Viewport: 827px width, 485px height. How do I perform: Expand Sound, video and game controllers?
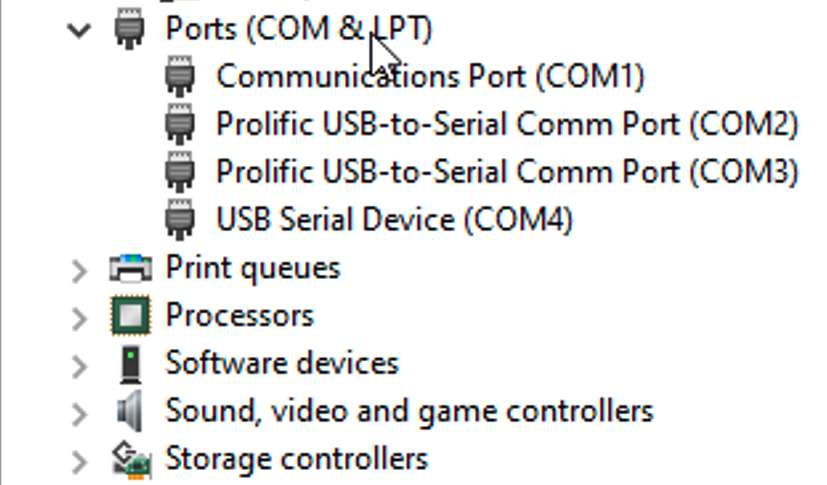click(x=79, y=414)
